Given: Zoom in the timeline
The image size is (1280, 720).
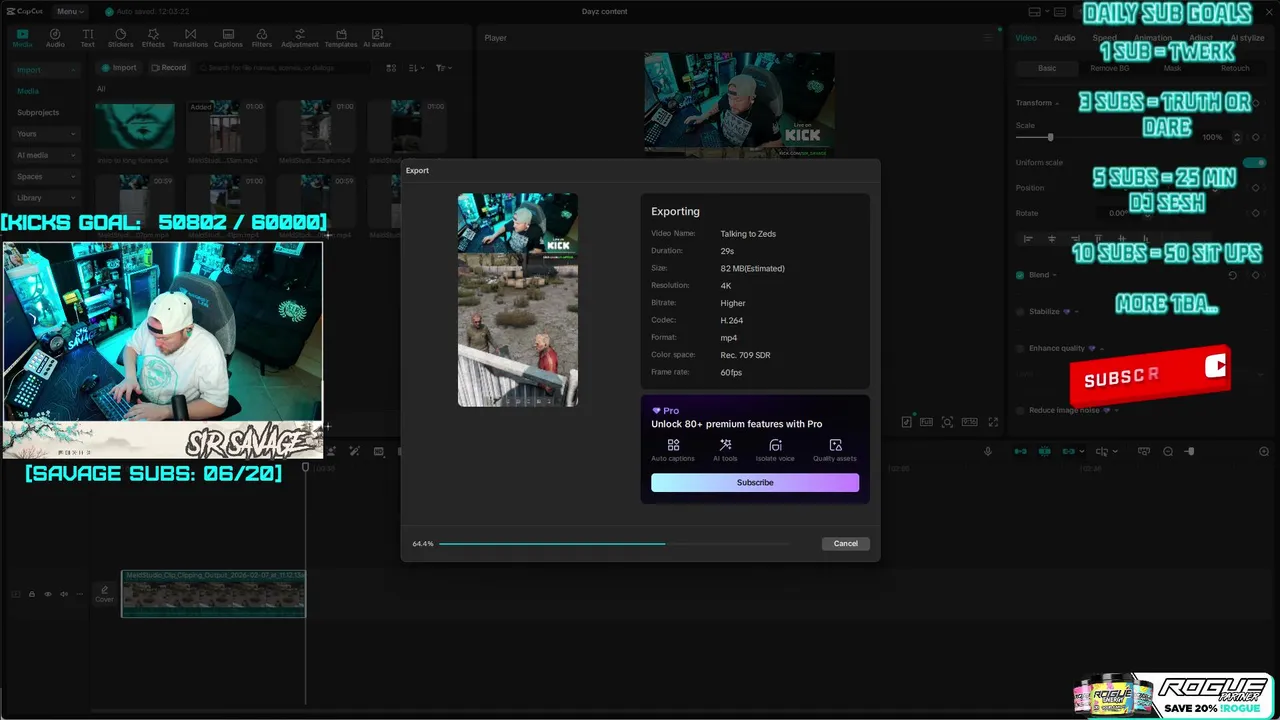Looking at the screenshot, I should click(x=1264, y=452).
